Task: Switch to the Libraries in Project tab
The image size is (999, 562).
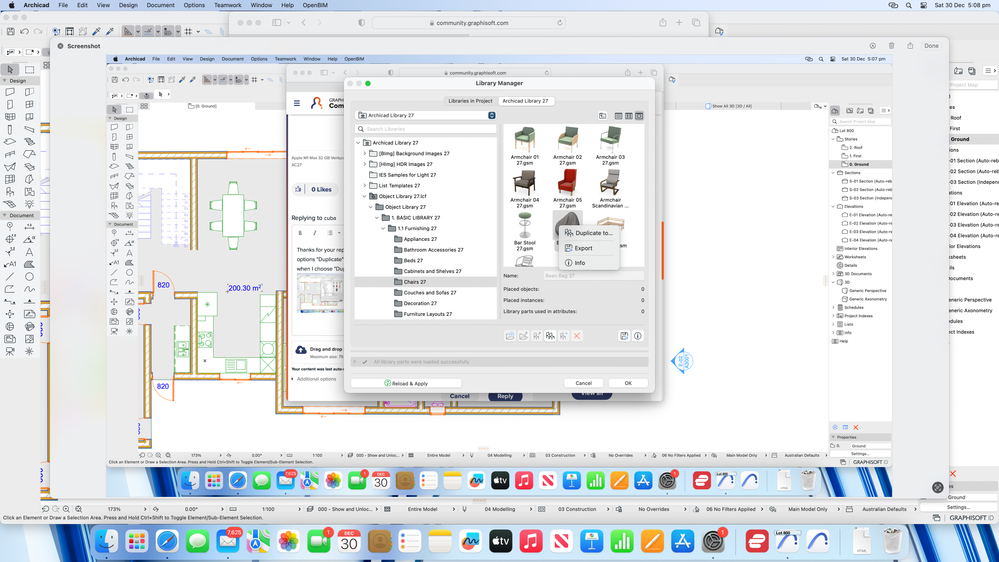Action: coord(470,101)
